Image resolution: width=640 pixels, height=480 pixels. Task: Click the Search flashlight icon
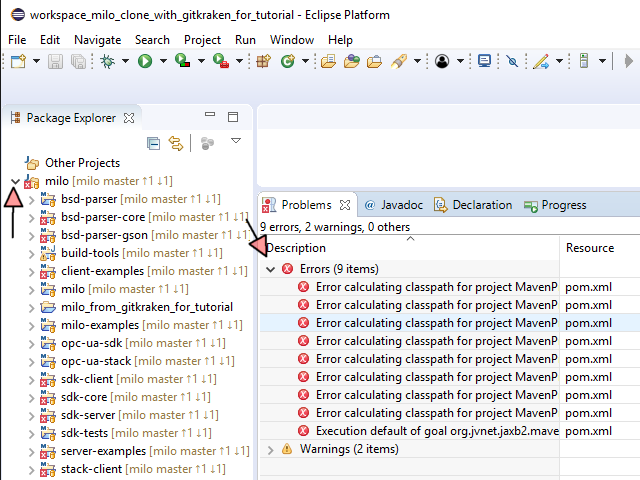click(399, 62)
